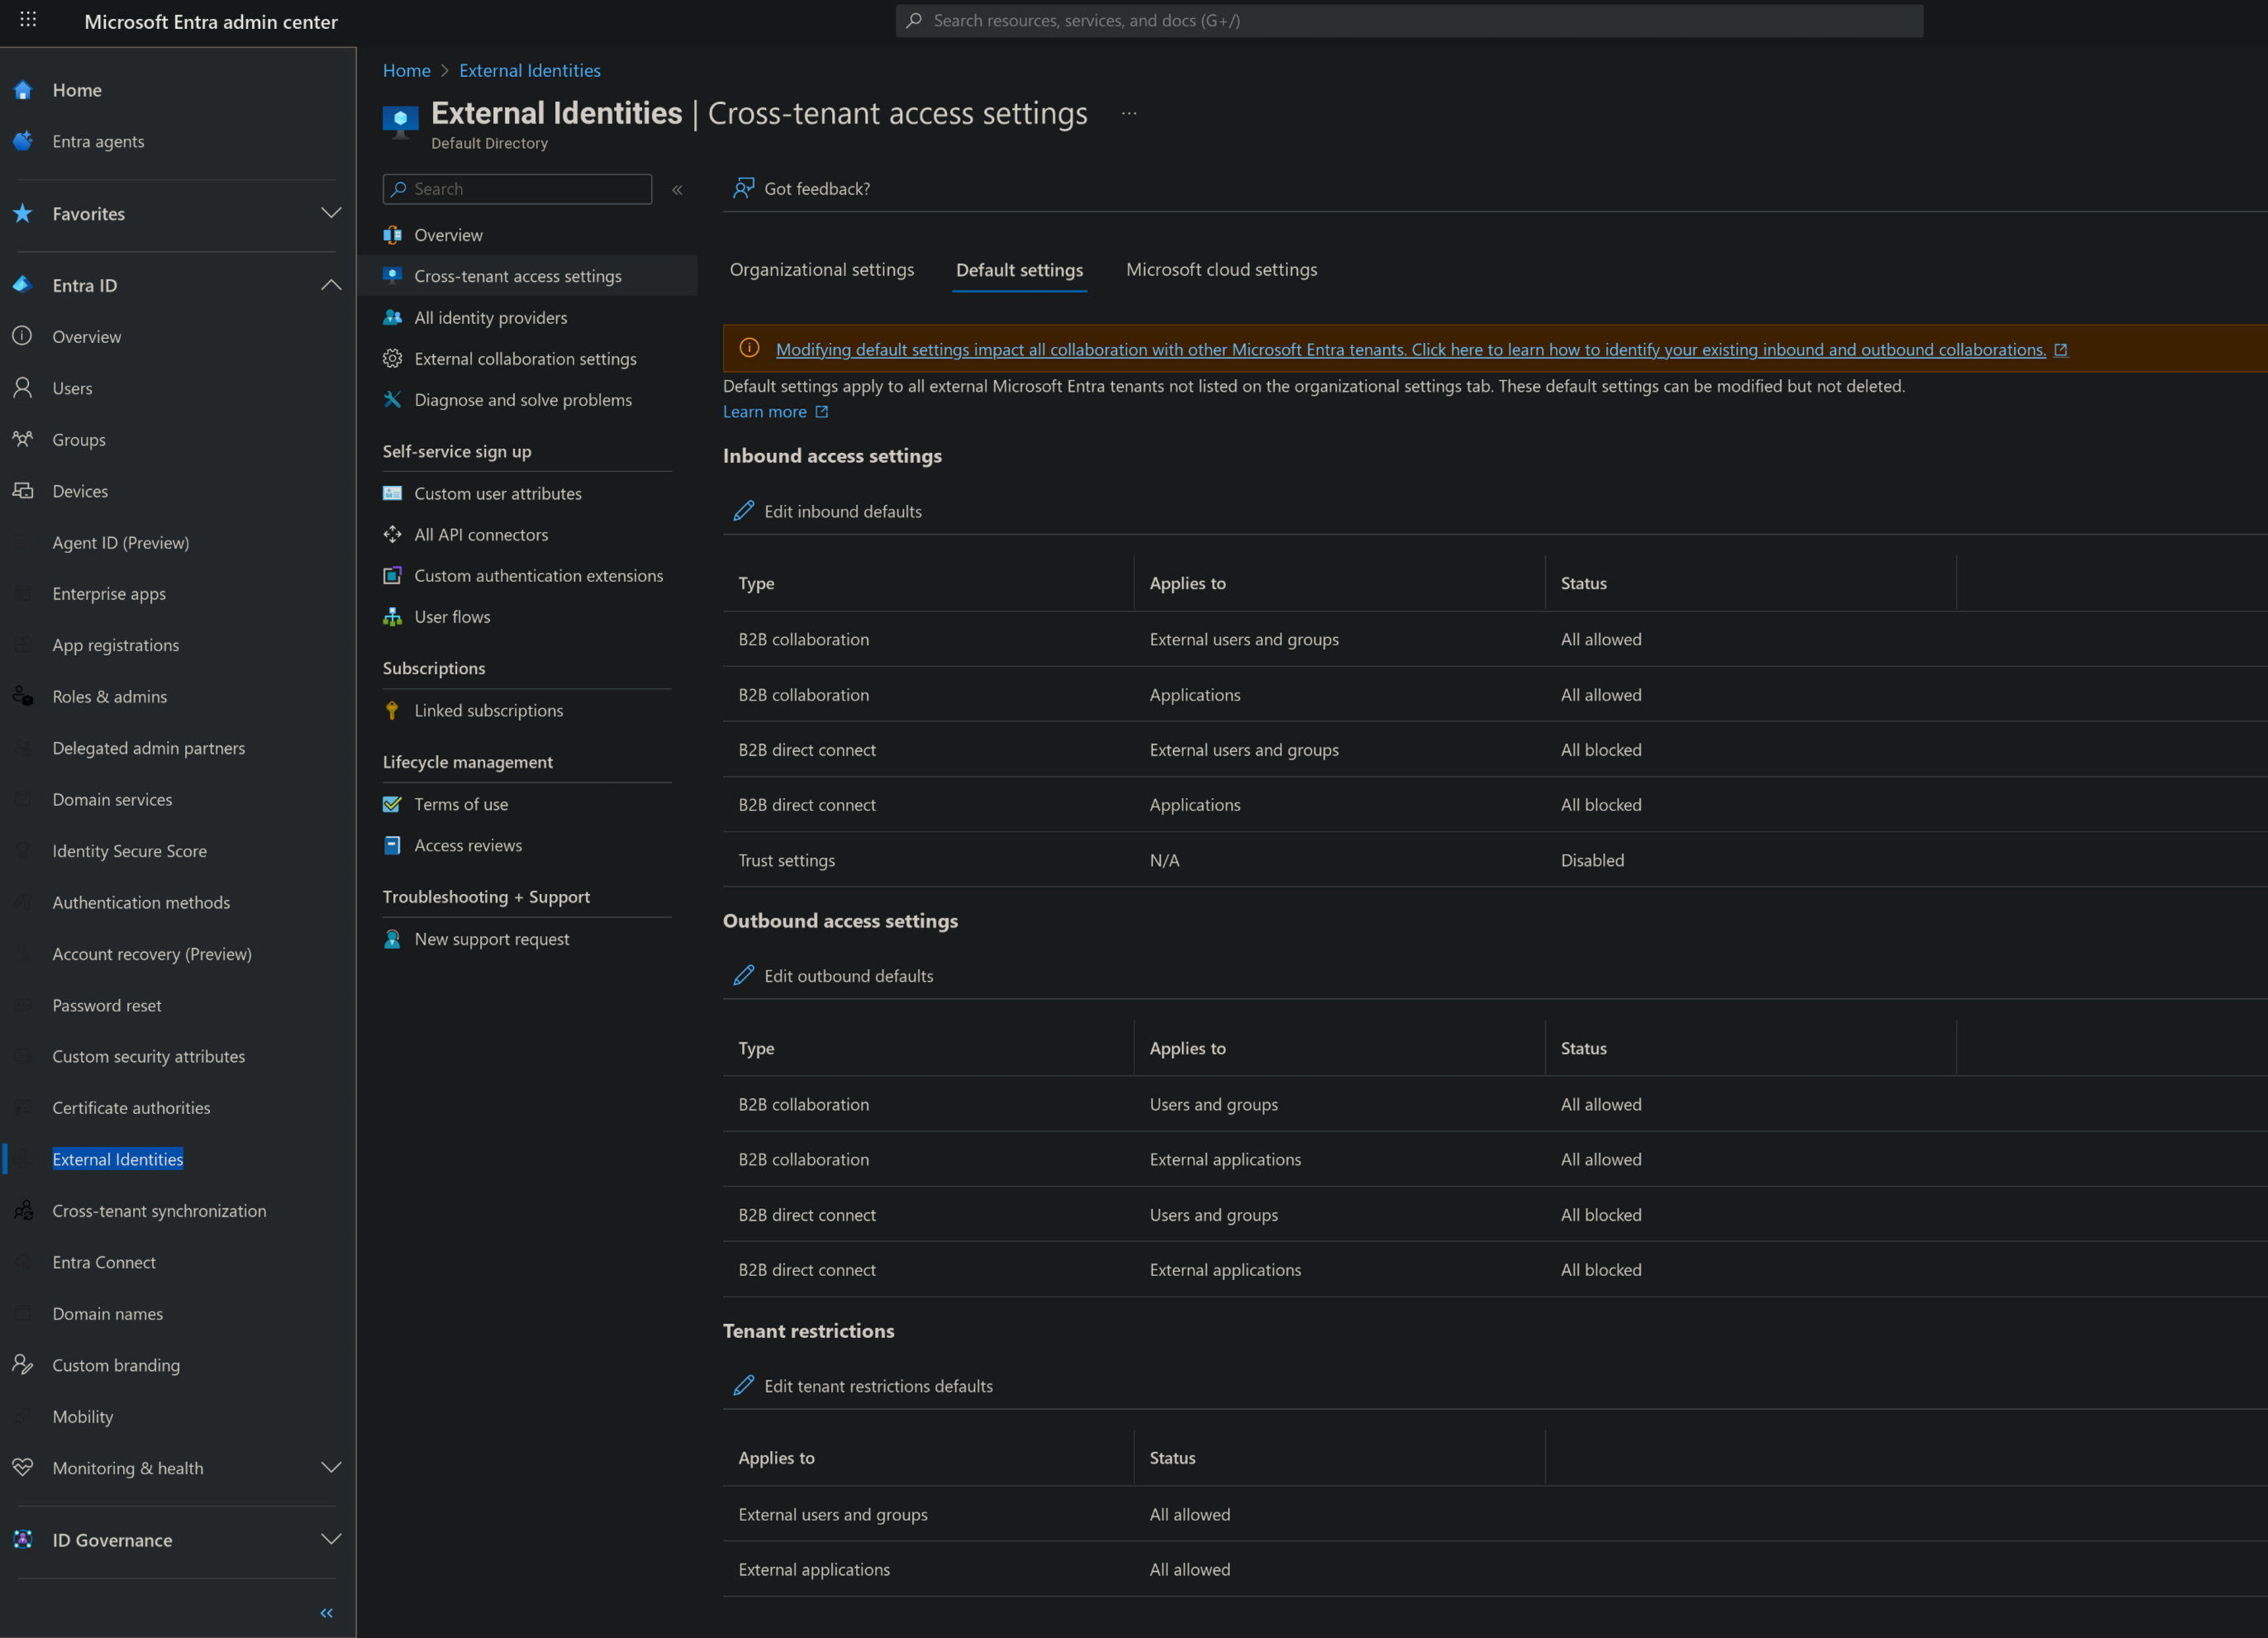The image size is (2268, 1638).
Task: Click the All API connectors icon
Action: coord(392,534)
